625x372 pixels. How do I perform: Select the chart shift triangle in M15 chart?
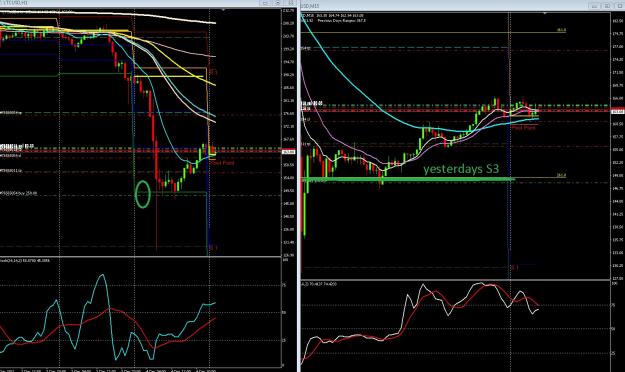(x=545, y=13)
